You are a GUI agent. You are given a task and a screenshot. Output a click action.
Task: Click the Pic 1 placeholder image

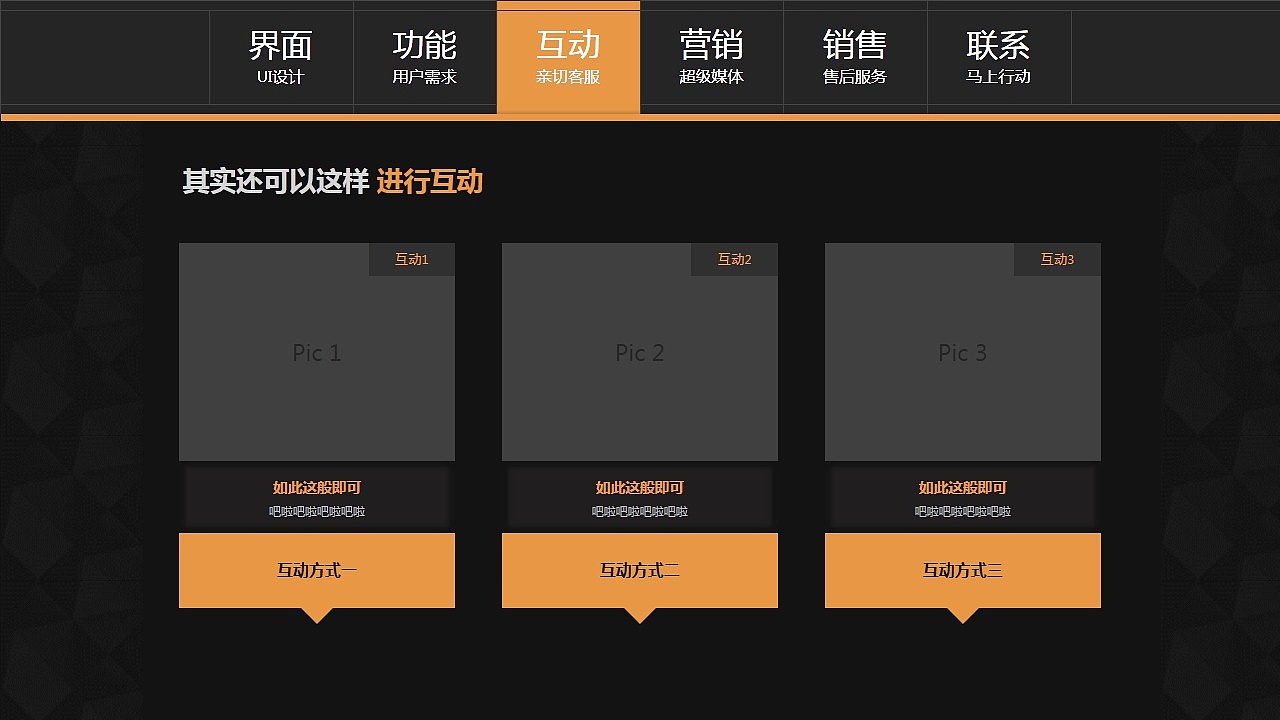click(316, 352)
